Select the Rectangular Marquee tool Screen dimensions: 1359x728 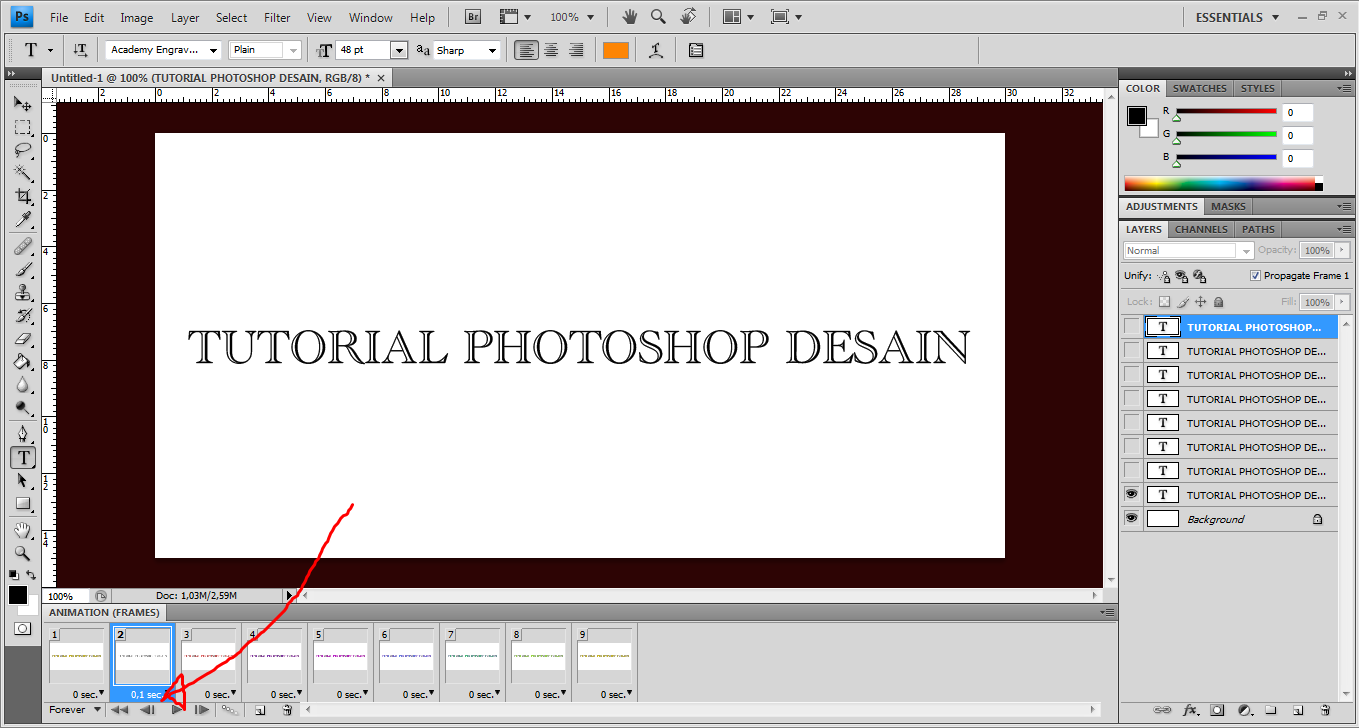click(x=22, y=127)
